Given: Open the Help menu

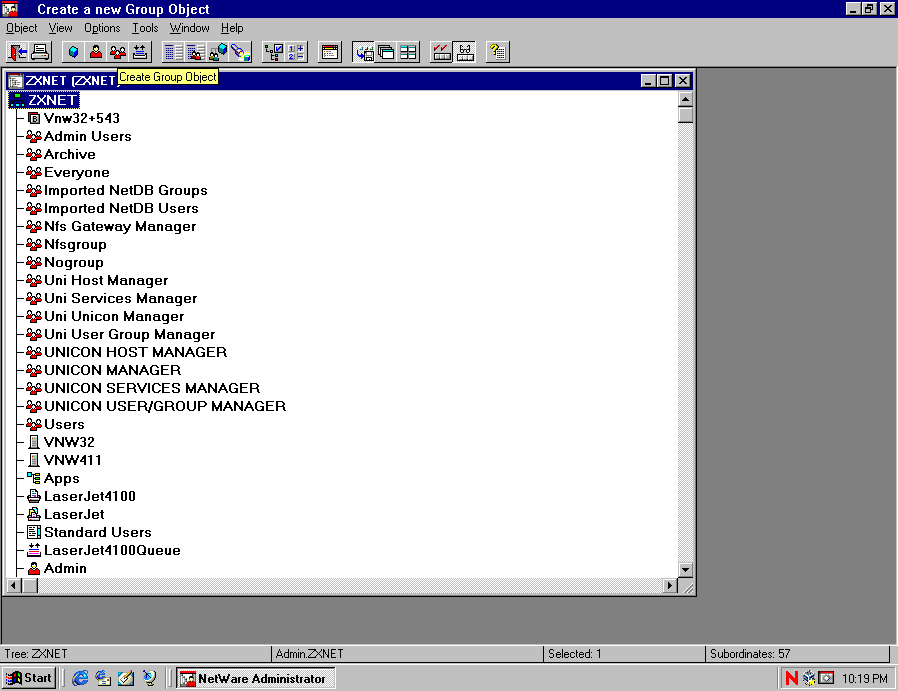Looking at the screenshot, I should [232, 28].
